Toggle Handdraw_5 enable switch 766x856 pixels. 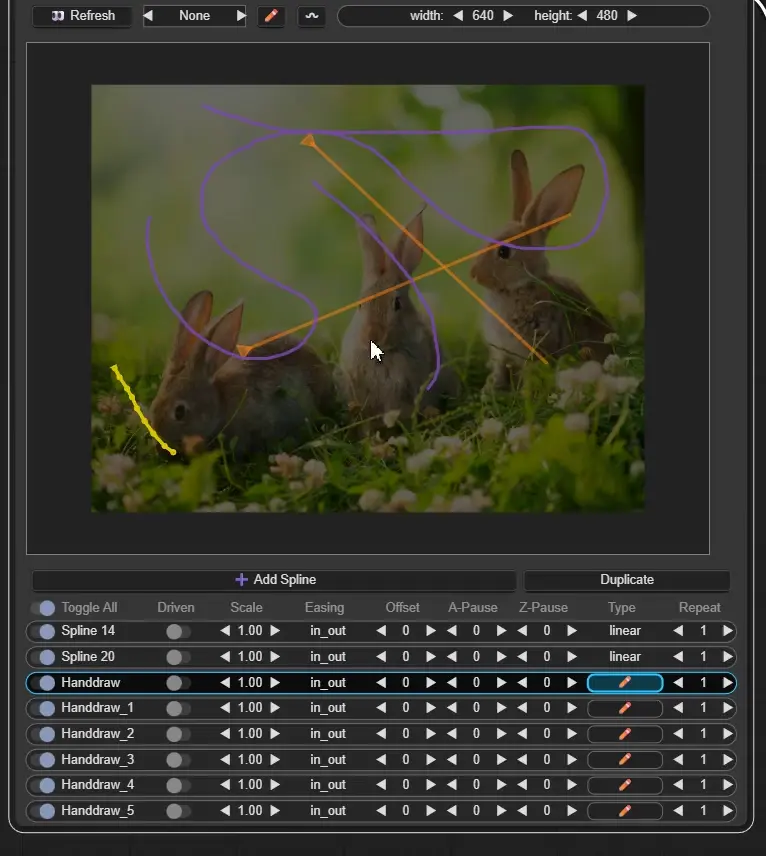click(44, 811)
